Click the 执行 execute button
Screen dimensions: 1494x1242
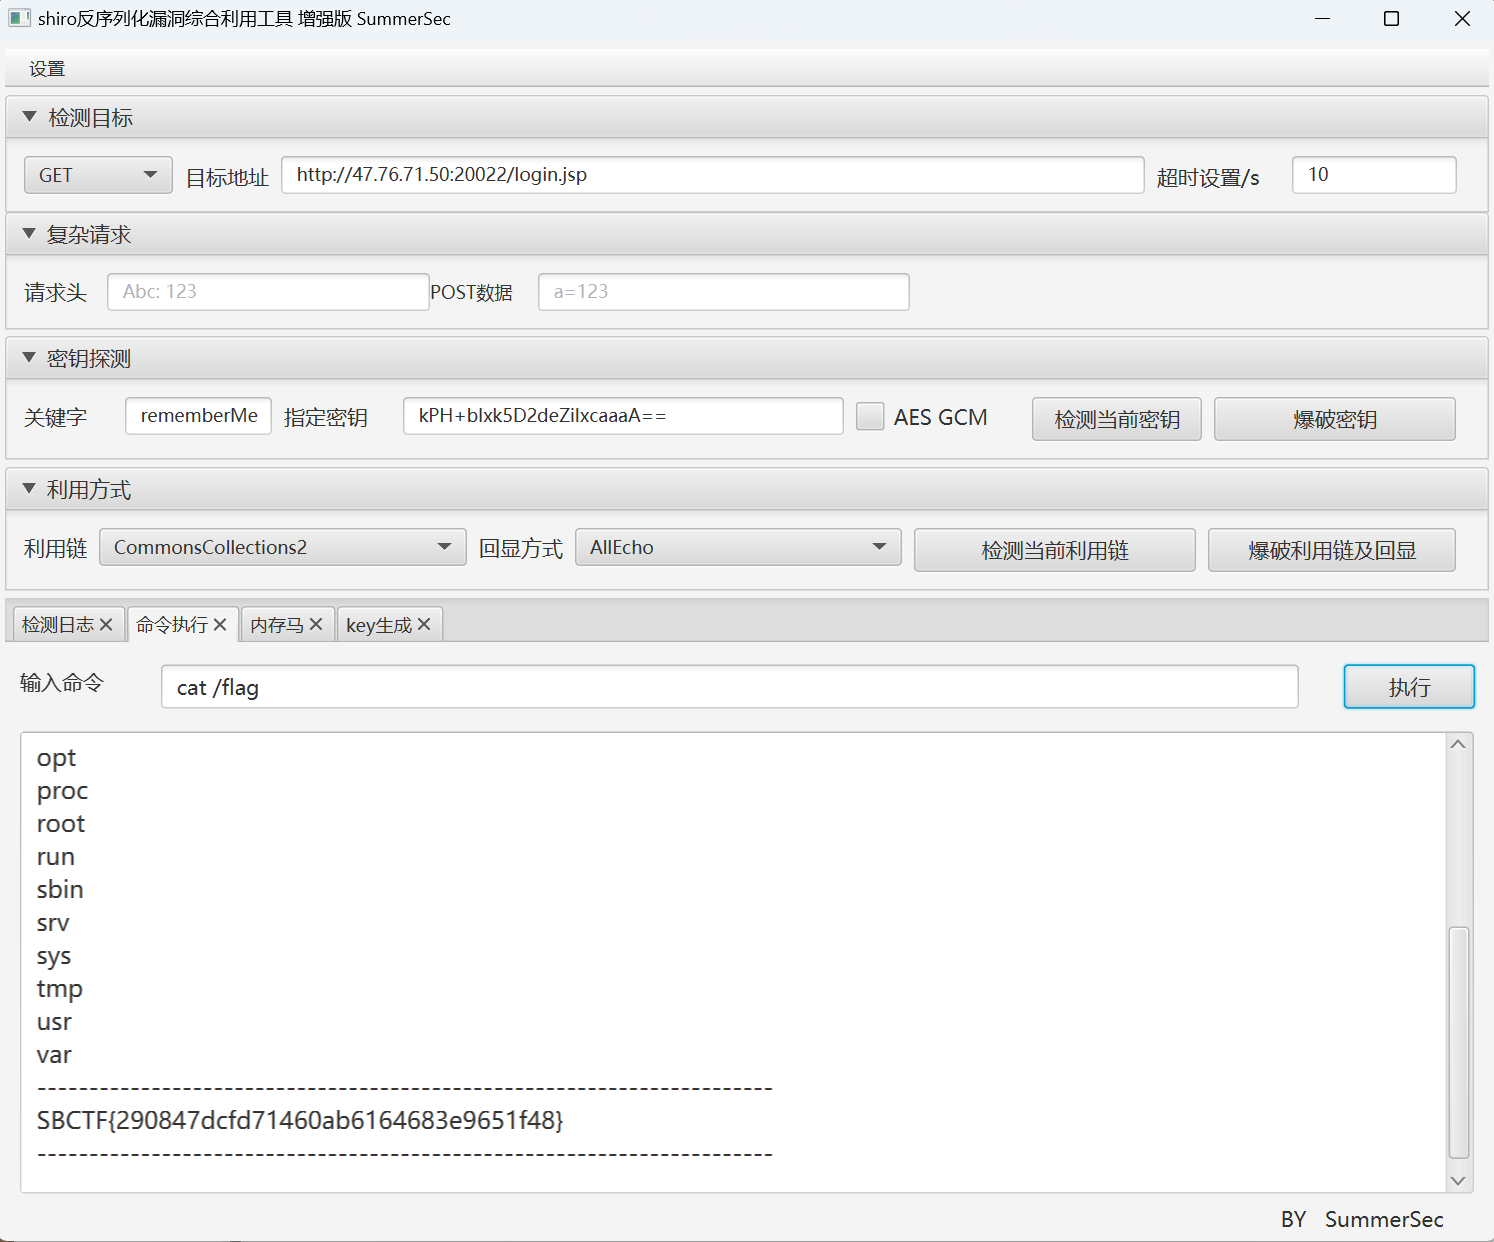[x=1409, y=687]
